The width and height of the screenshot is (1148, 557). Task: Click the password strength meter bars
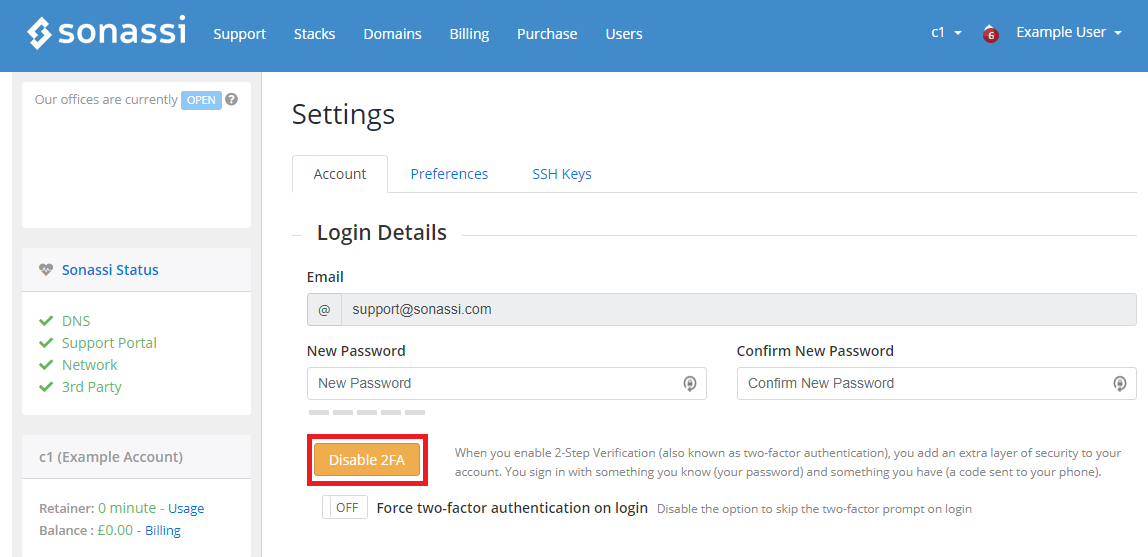tap(367, 413)
